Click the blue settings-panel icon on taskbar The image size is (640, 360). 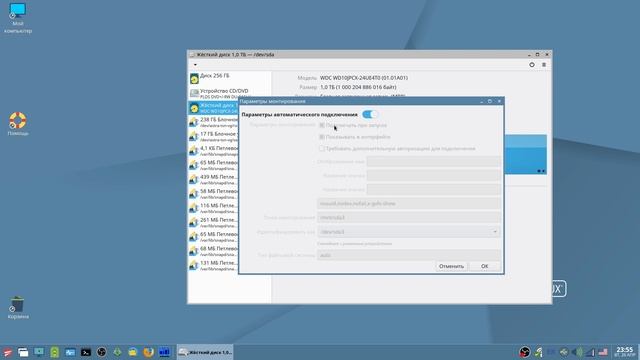click(70, 352)
